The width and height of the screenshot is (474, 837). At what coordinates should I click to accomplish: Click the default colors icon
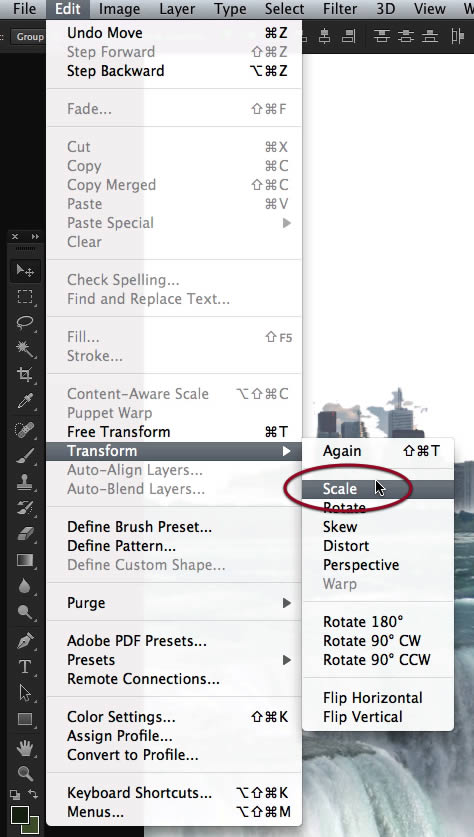pos(15,794)
